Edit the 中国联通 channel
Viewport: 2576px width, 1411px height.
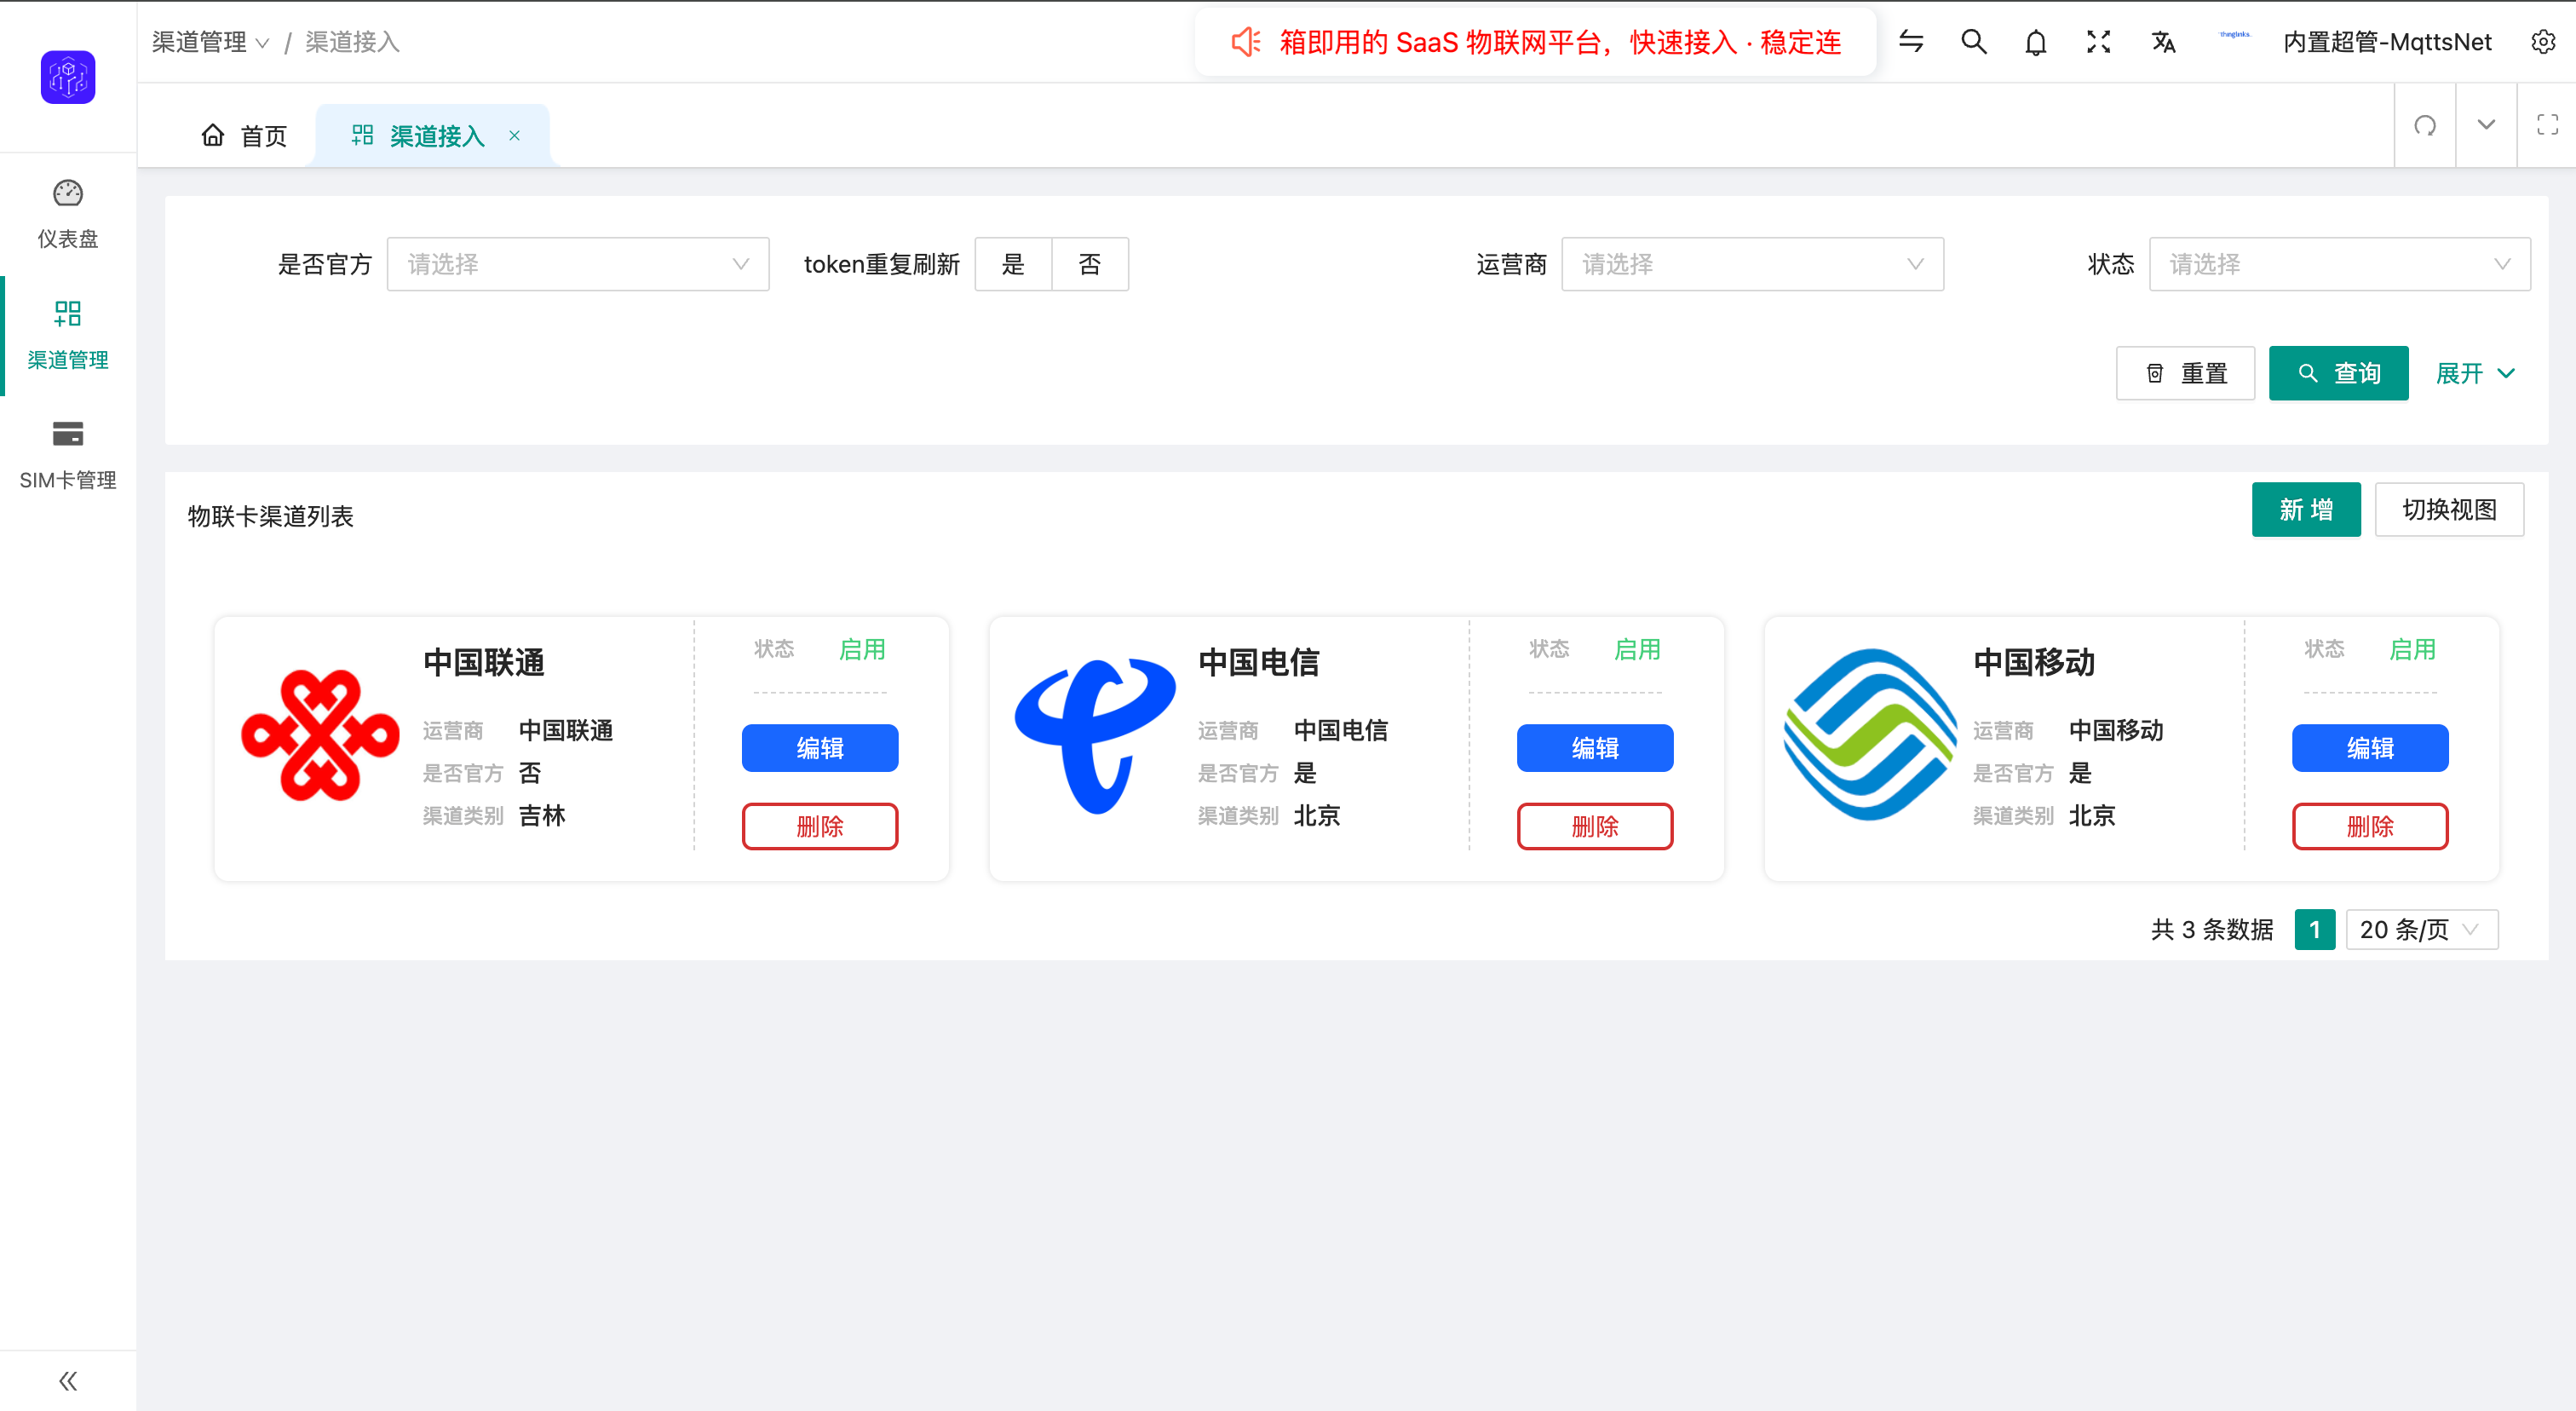[820, 747]
